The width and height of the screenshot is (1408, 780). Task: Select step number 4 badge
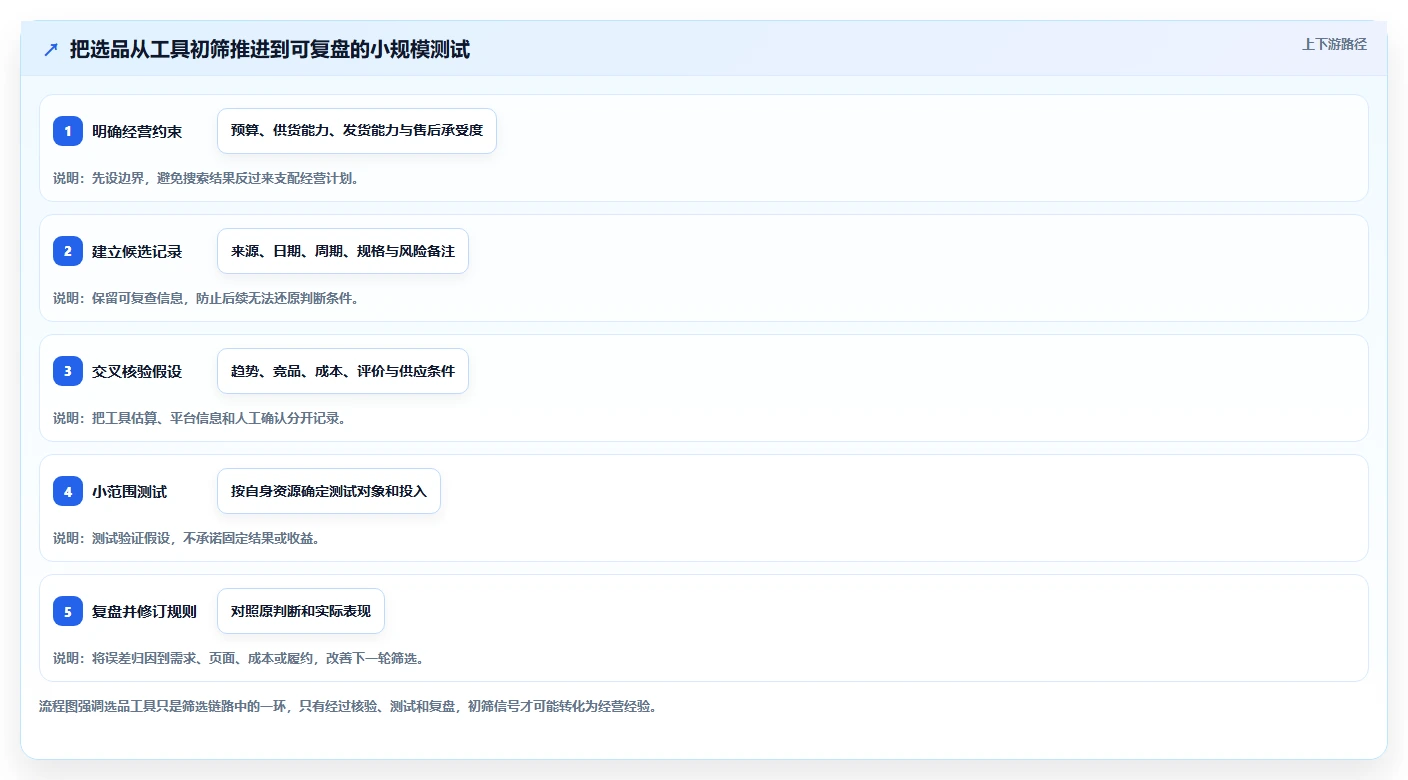[68, 491]
